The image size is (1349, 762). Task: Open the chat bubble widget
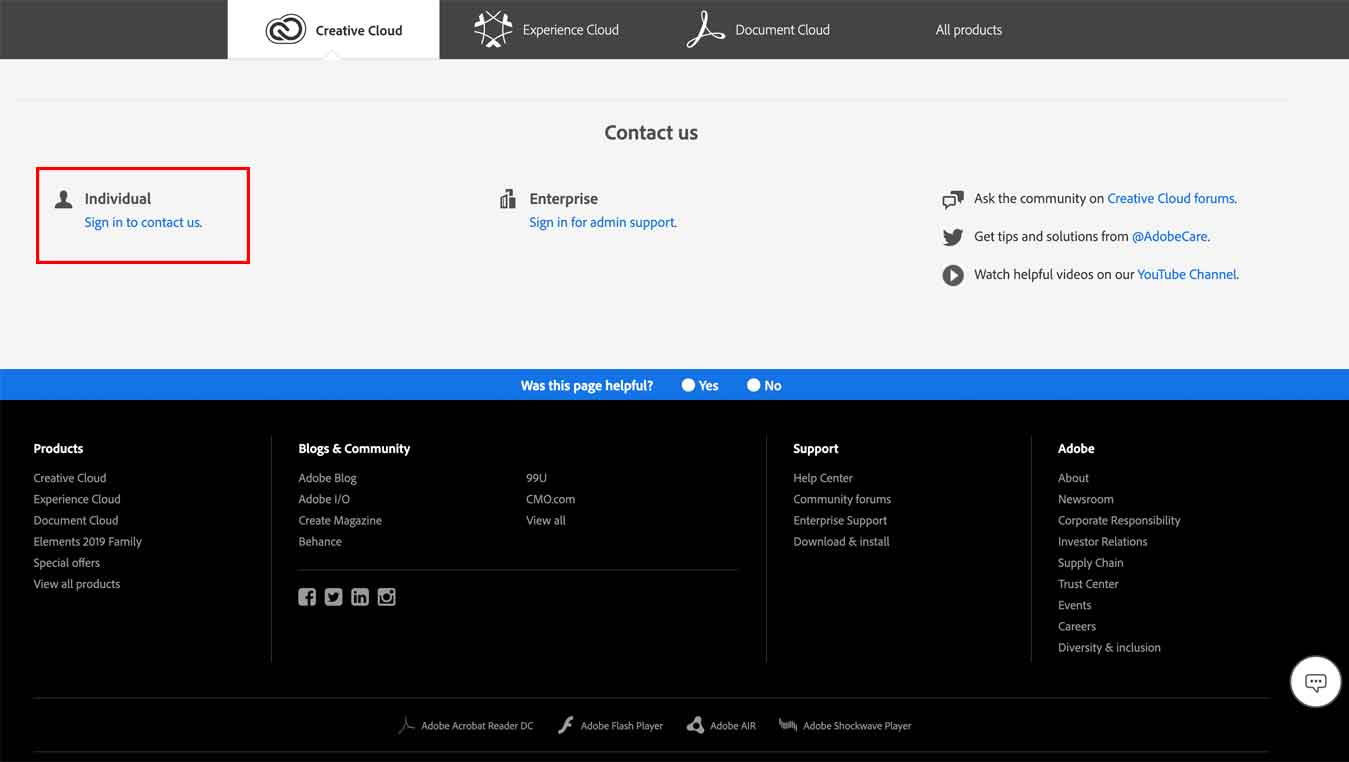[x=1315, y=682]
